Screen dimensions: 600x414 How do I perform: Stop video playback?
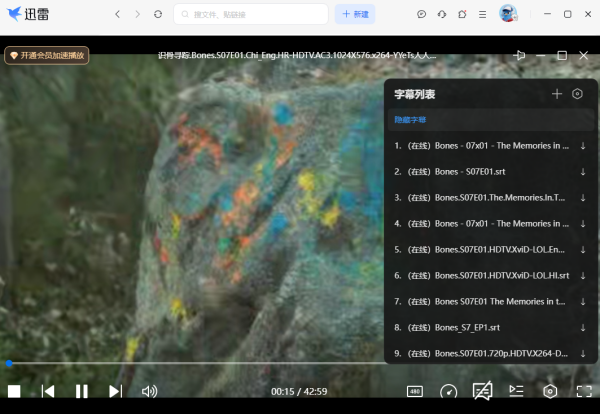14,391
